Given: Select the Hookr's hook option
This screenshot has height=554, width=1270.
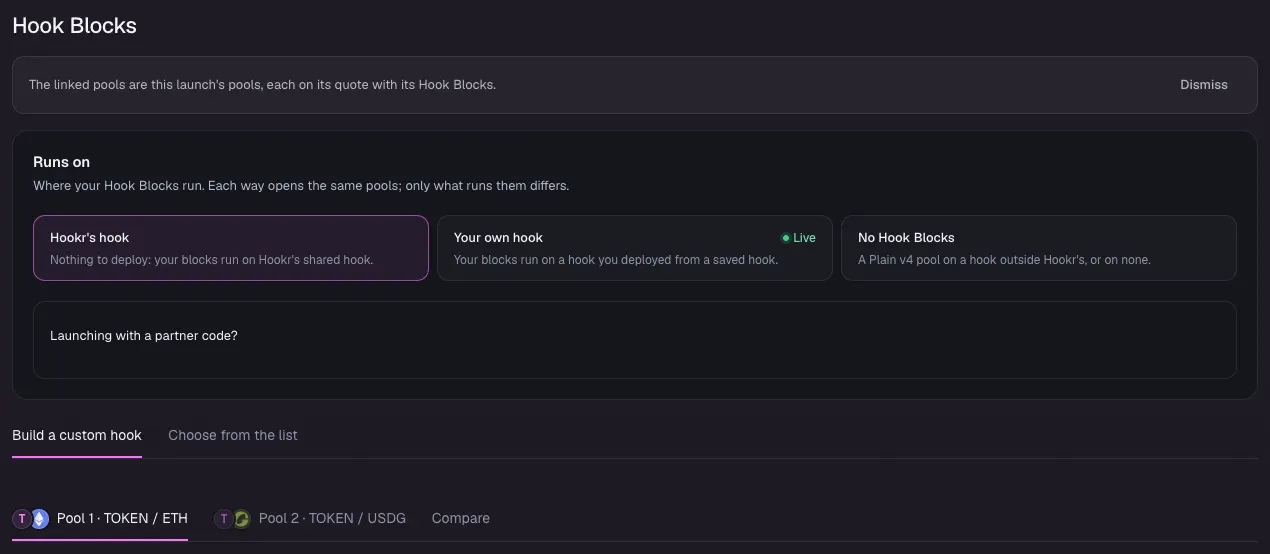Looking at the screenshot, I should (231, 248).
